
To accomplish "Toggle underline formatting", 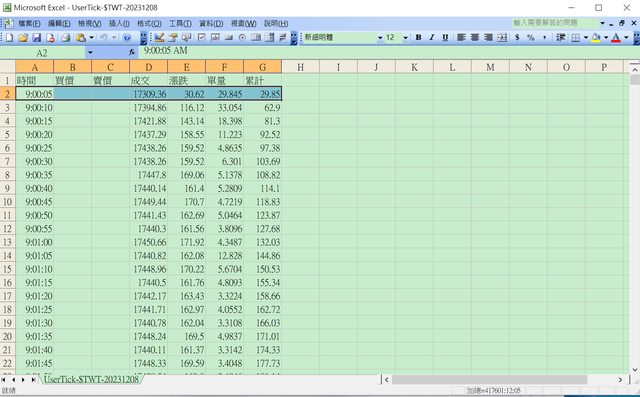I will pyautogui.click(x=445, y=38).
